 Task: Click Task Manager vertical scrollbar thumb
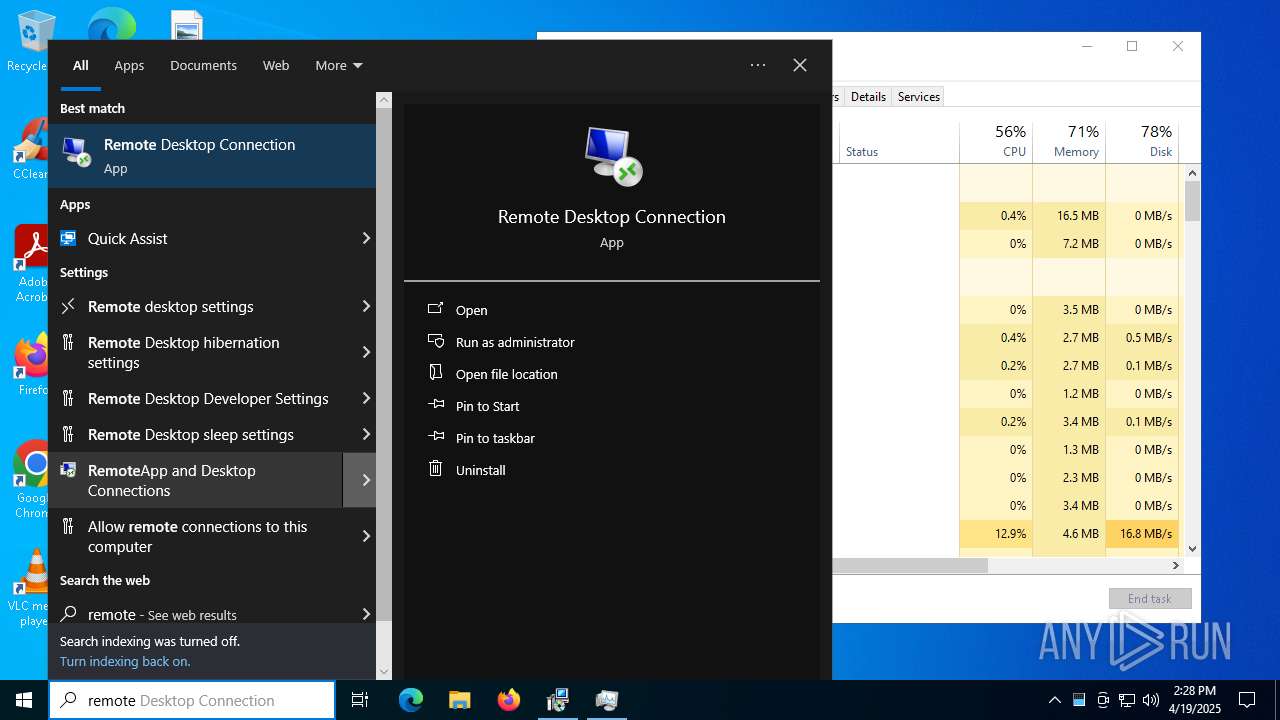pyautogui.click(x=1192, y=200)
